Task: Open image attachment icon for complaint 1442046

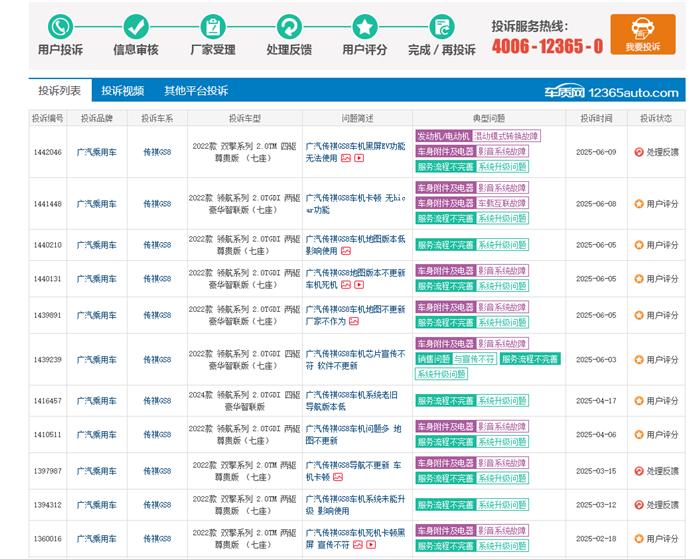Action: tap(346, 158)
